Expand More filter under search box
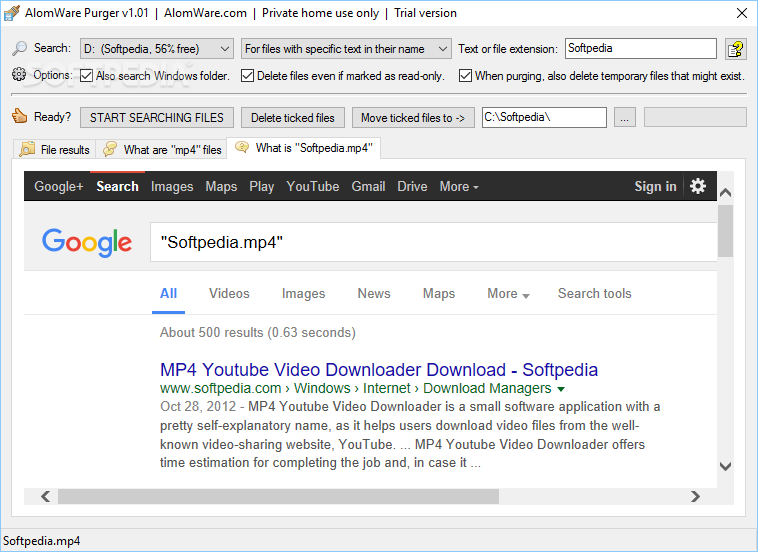 (x=508, y=293)
